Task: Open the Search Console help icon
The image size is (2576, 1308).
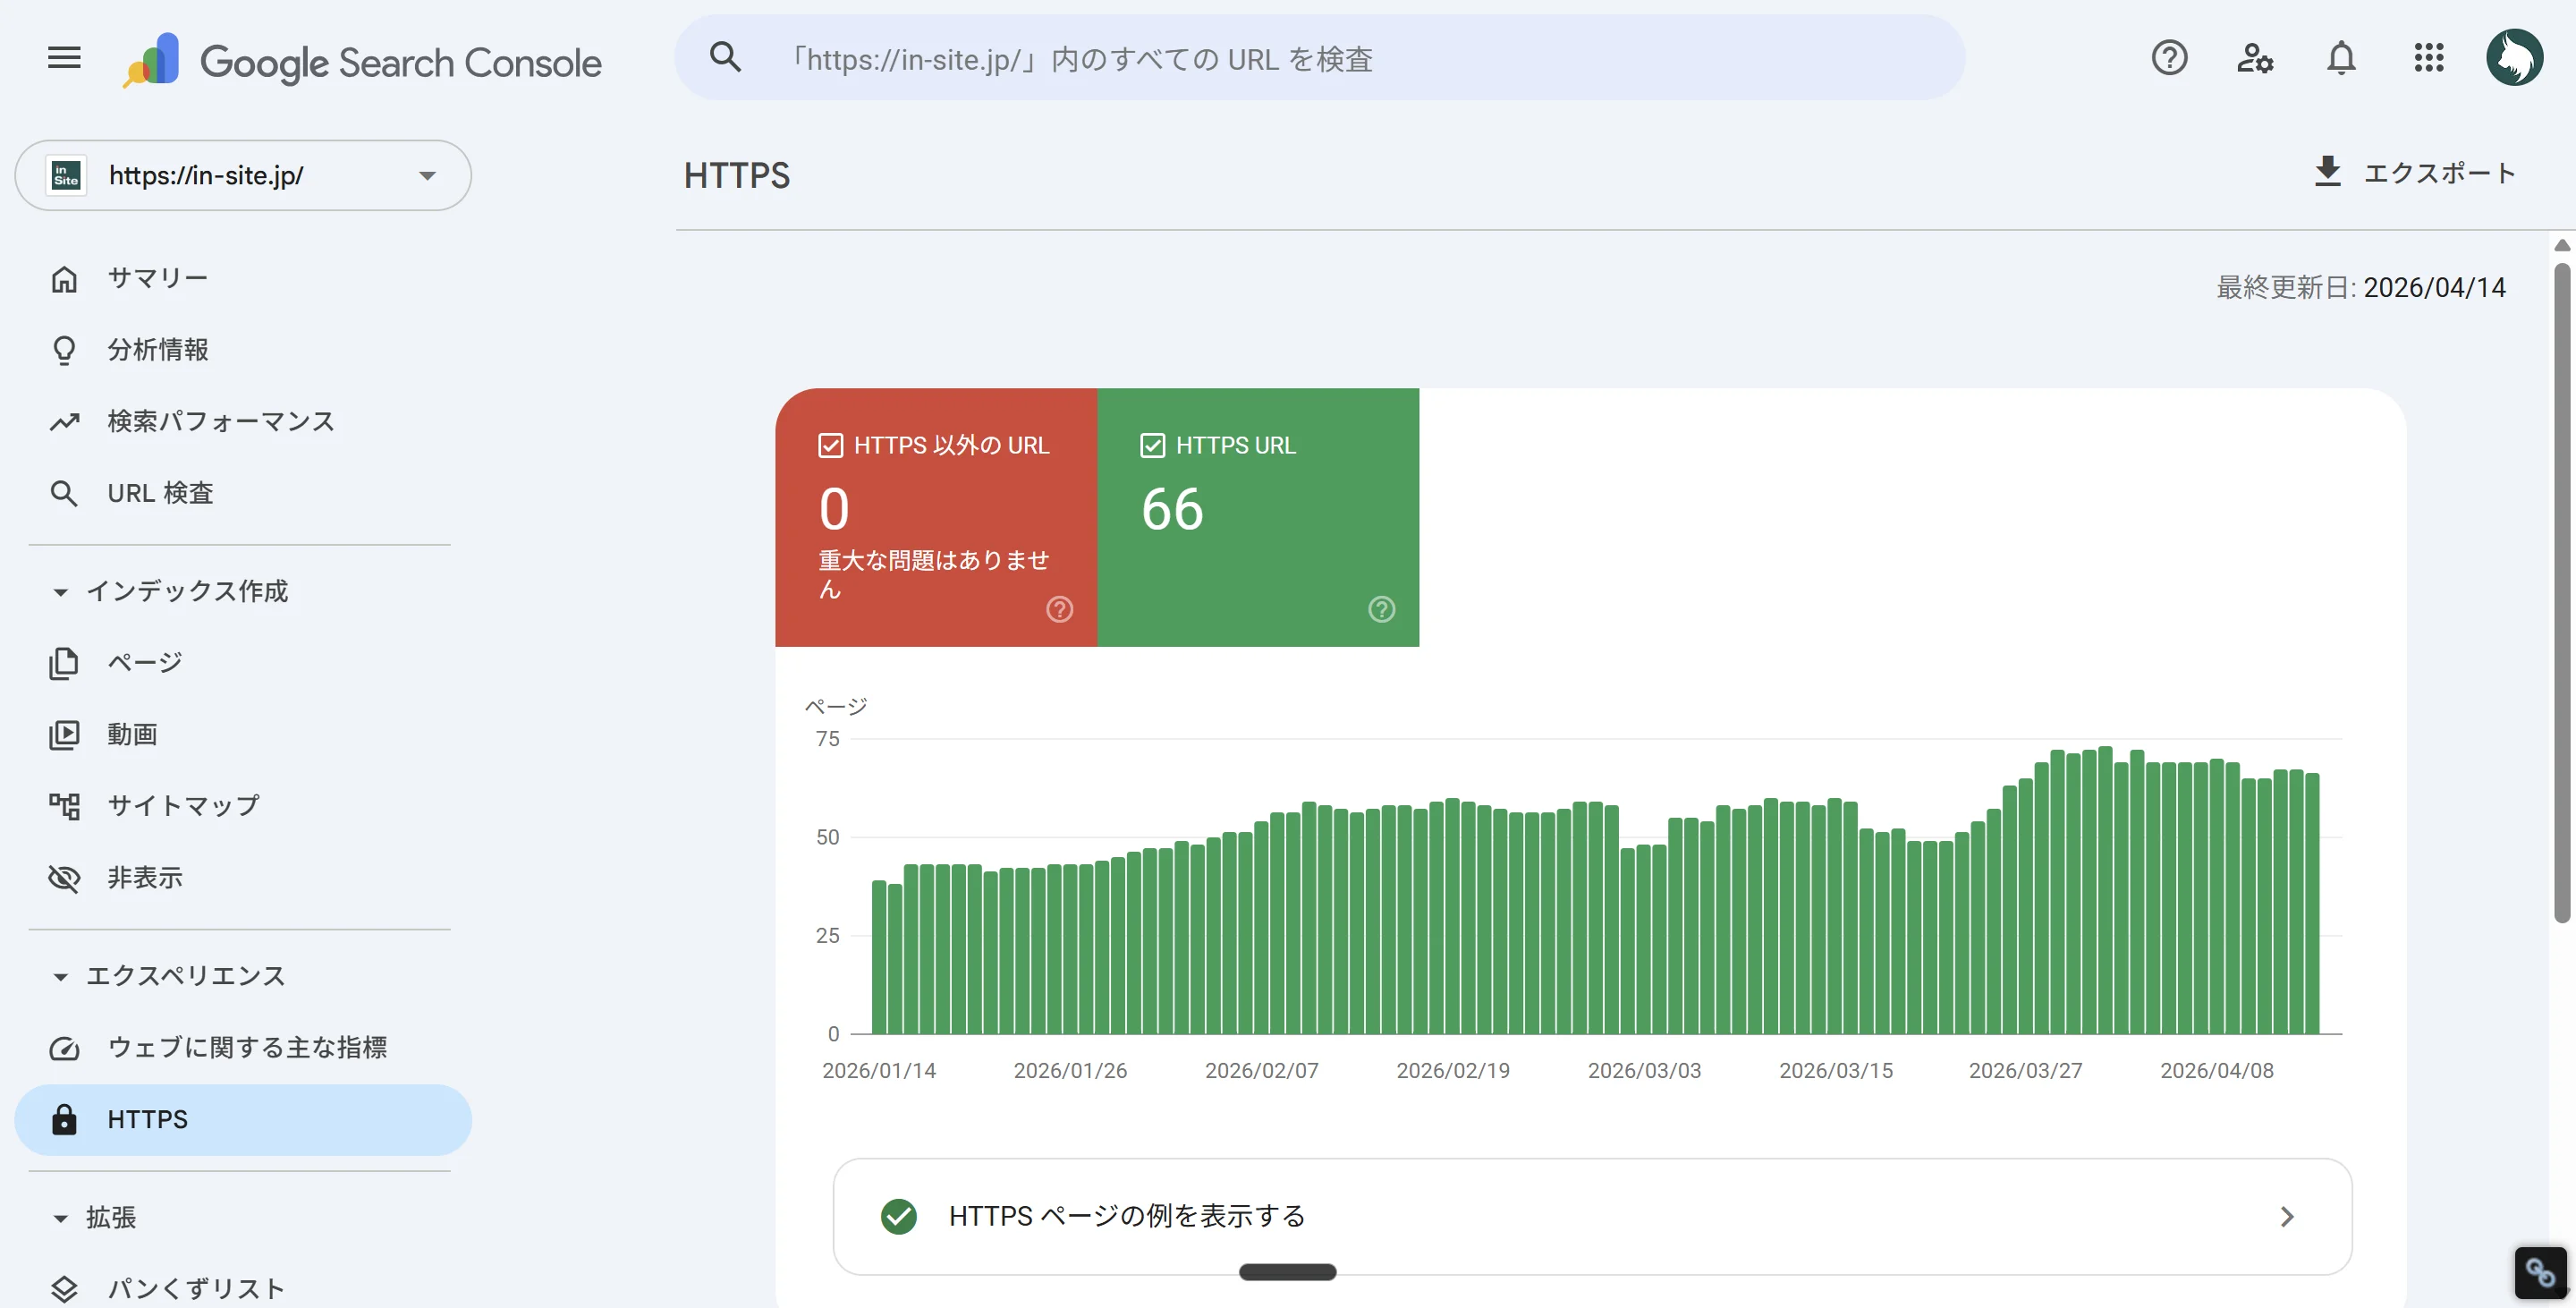Action: click(2169, 58)
